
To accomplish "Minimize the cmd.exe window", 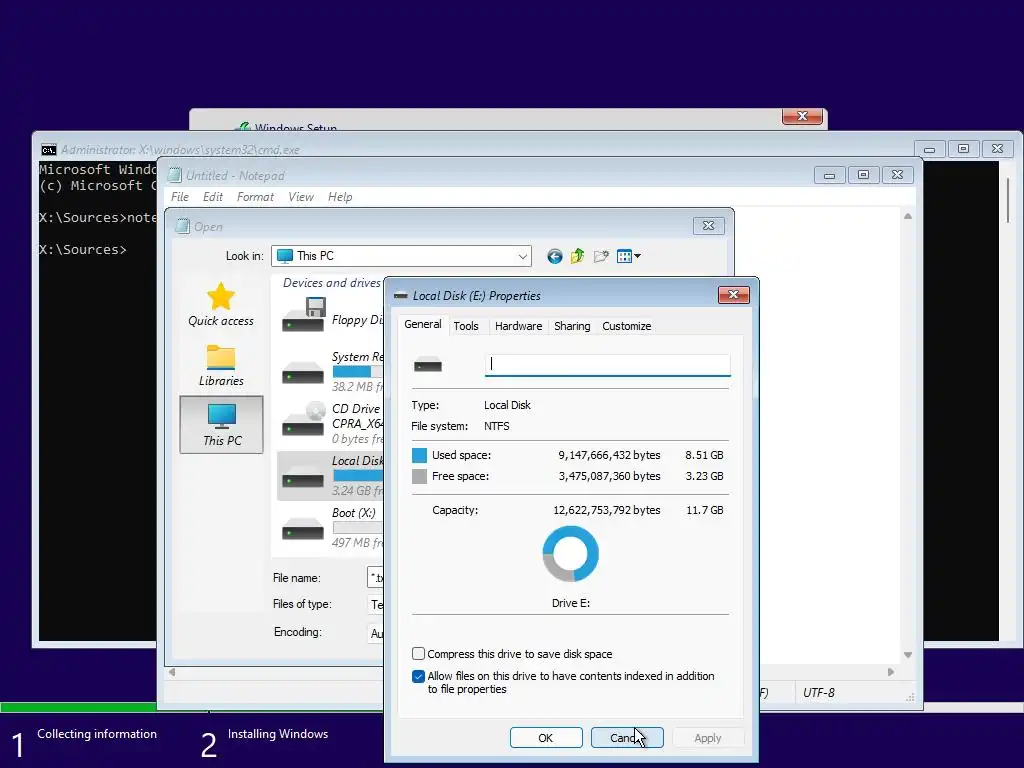I will coord(929,149).
